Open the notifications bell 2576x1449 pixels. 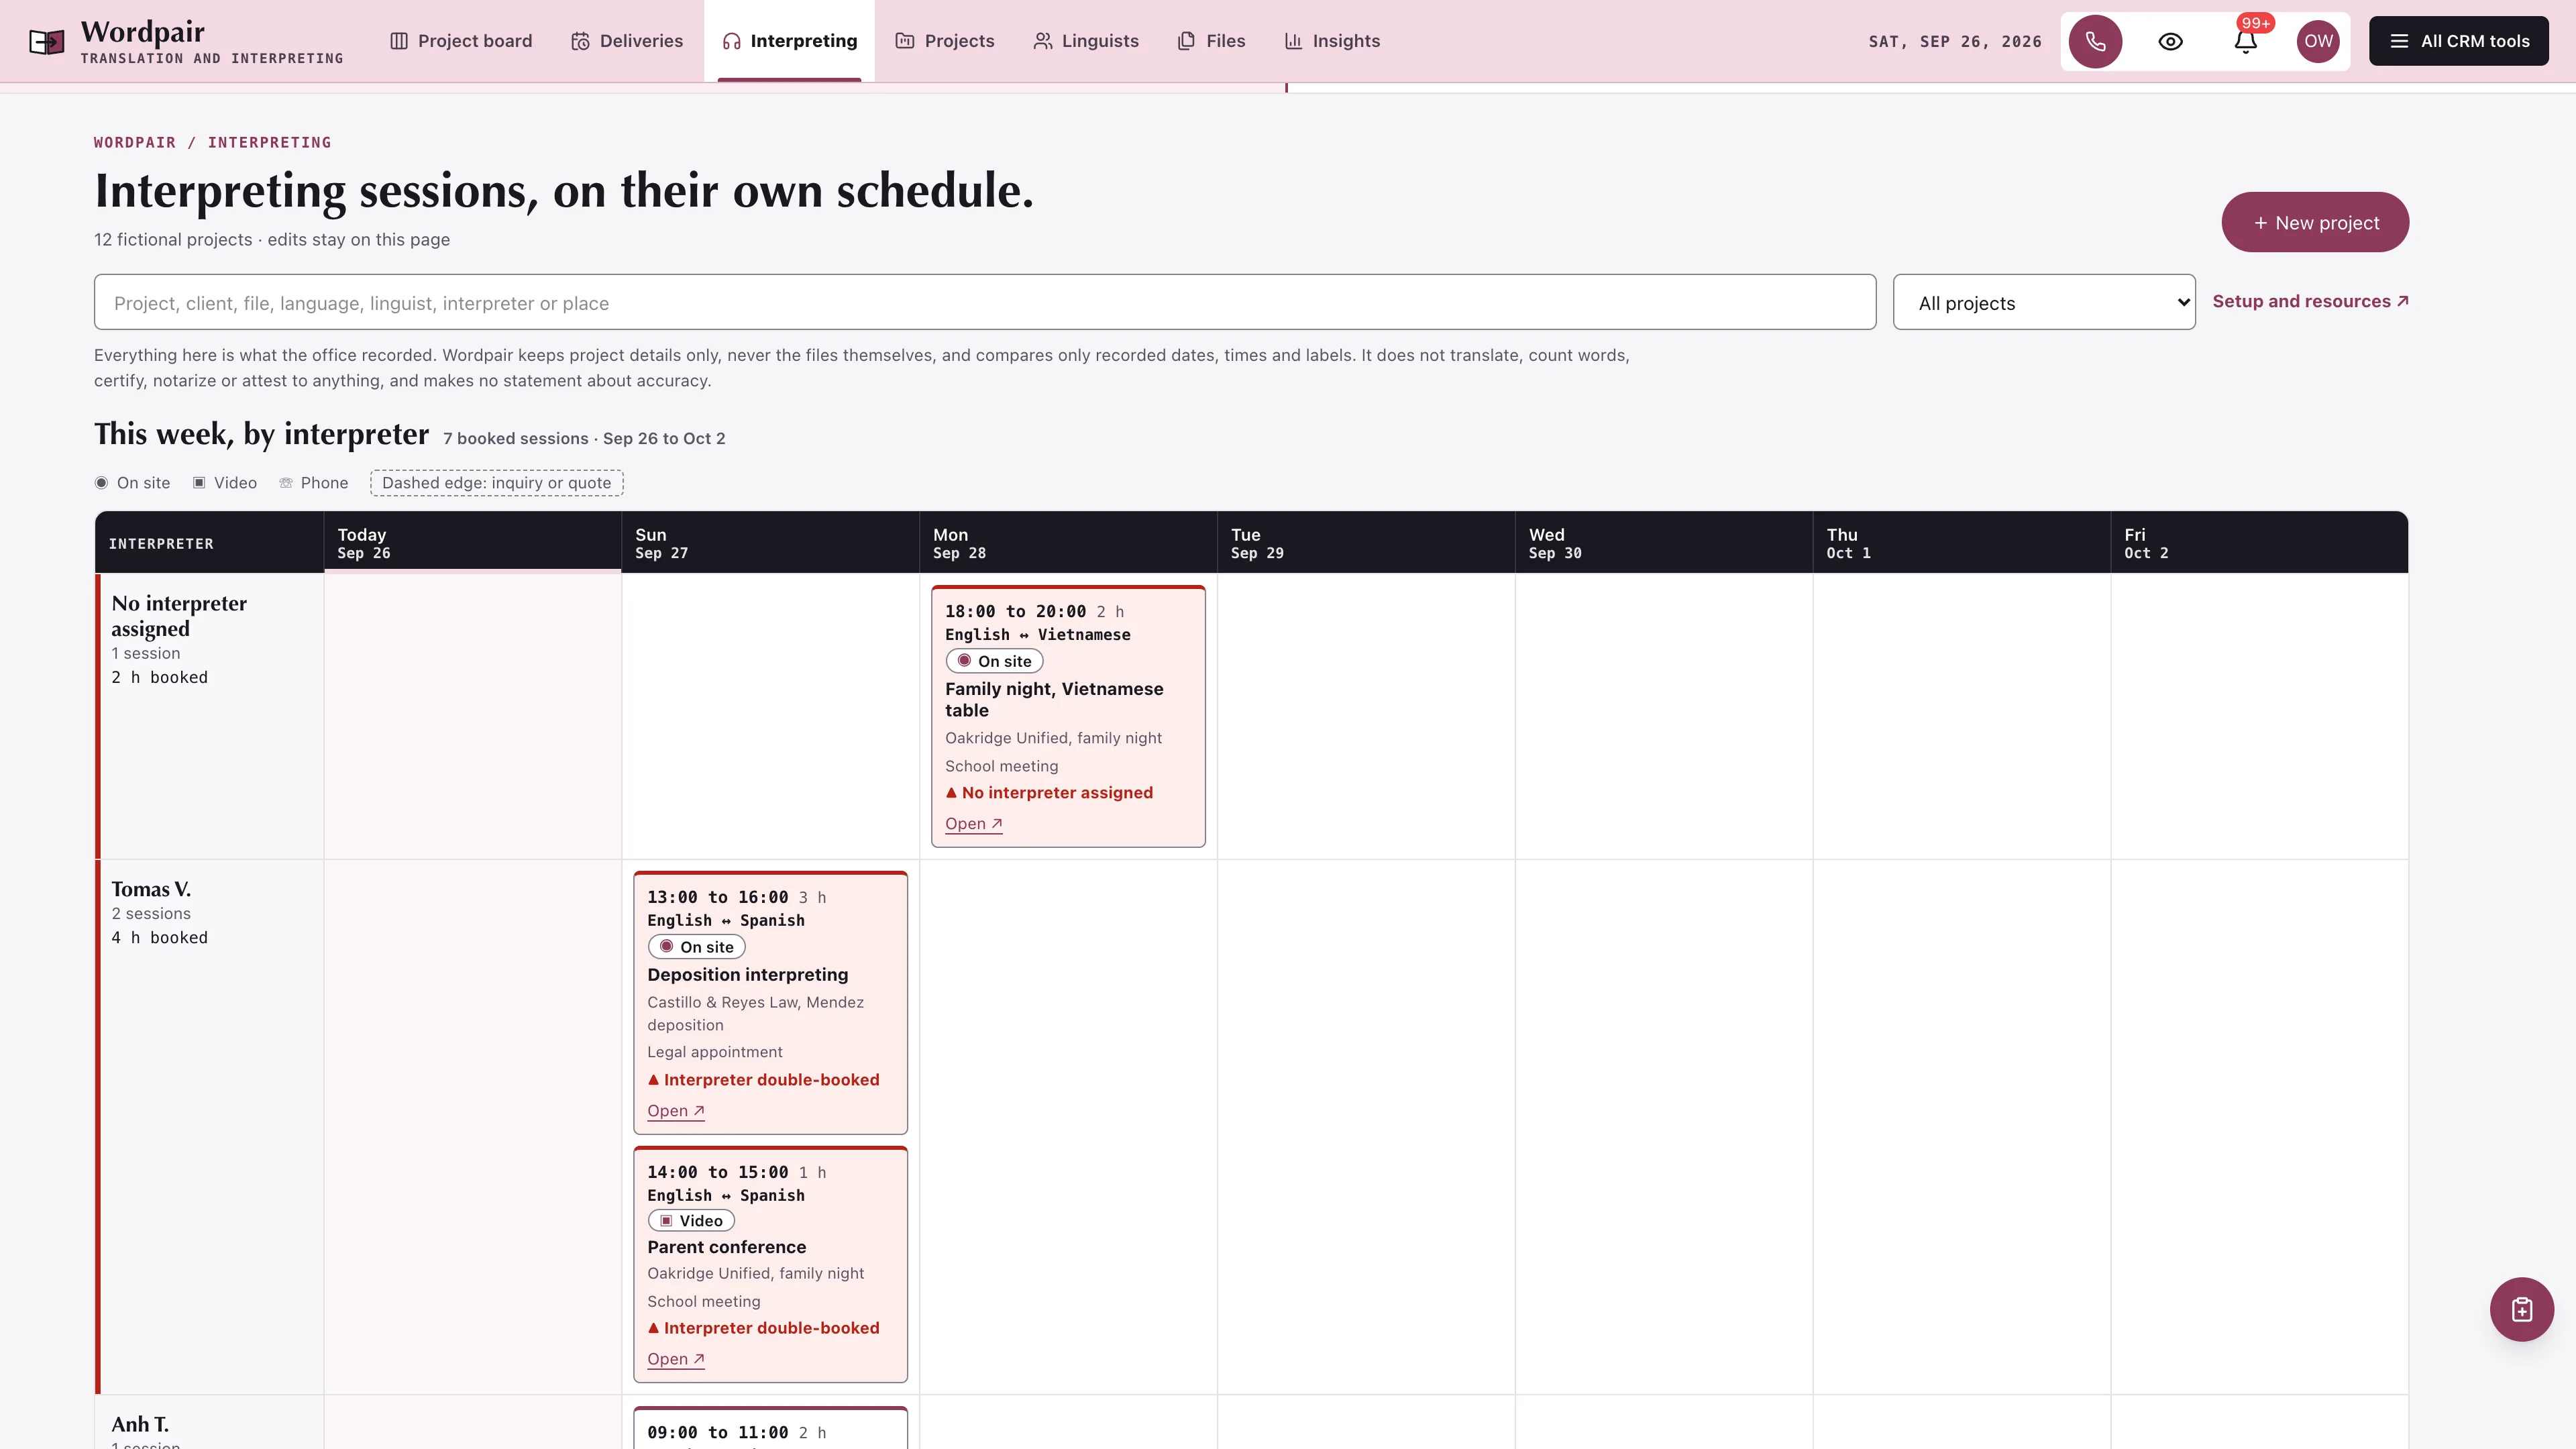pos(2246,41)
